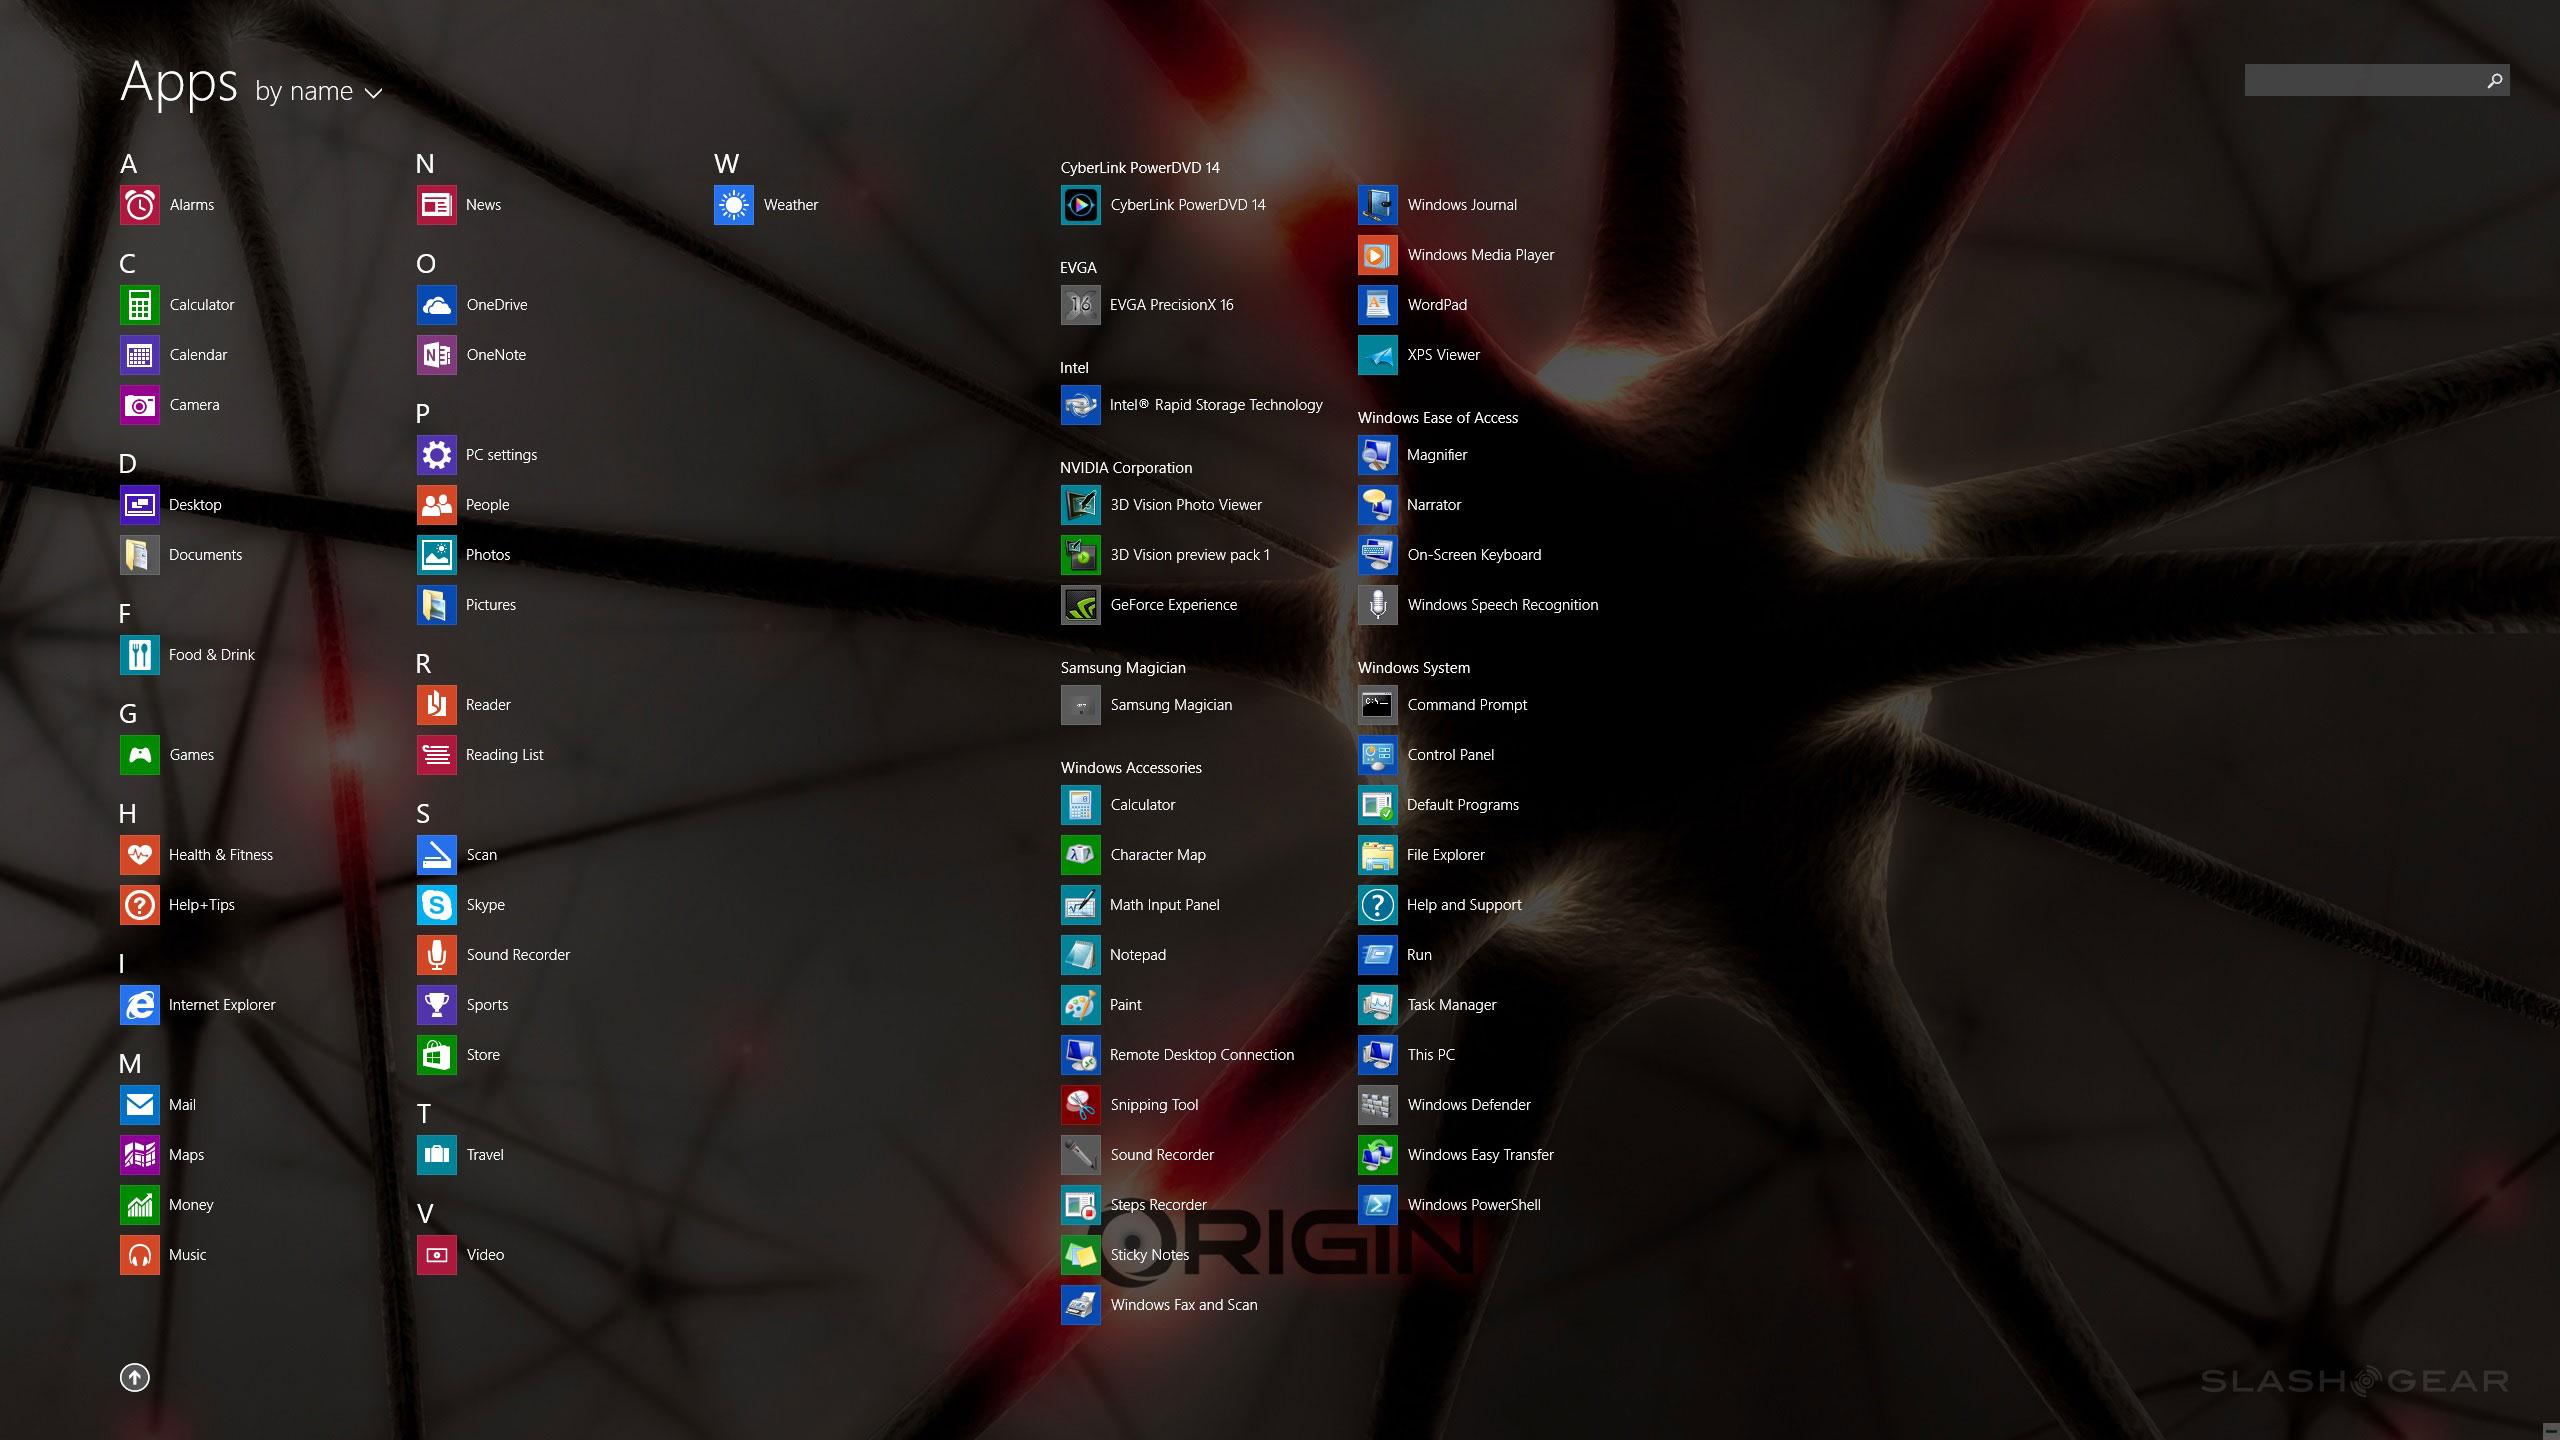Viewport: 2560px width, 1440px height.
Task: Open the Food & Drink icon
Action: (140, 655)
